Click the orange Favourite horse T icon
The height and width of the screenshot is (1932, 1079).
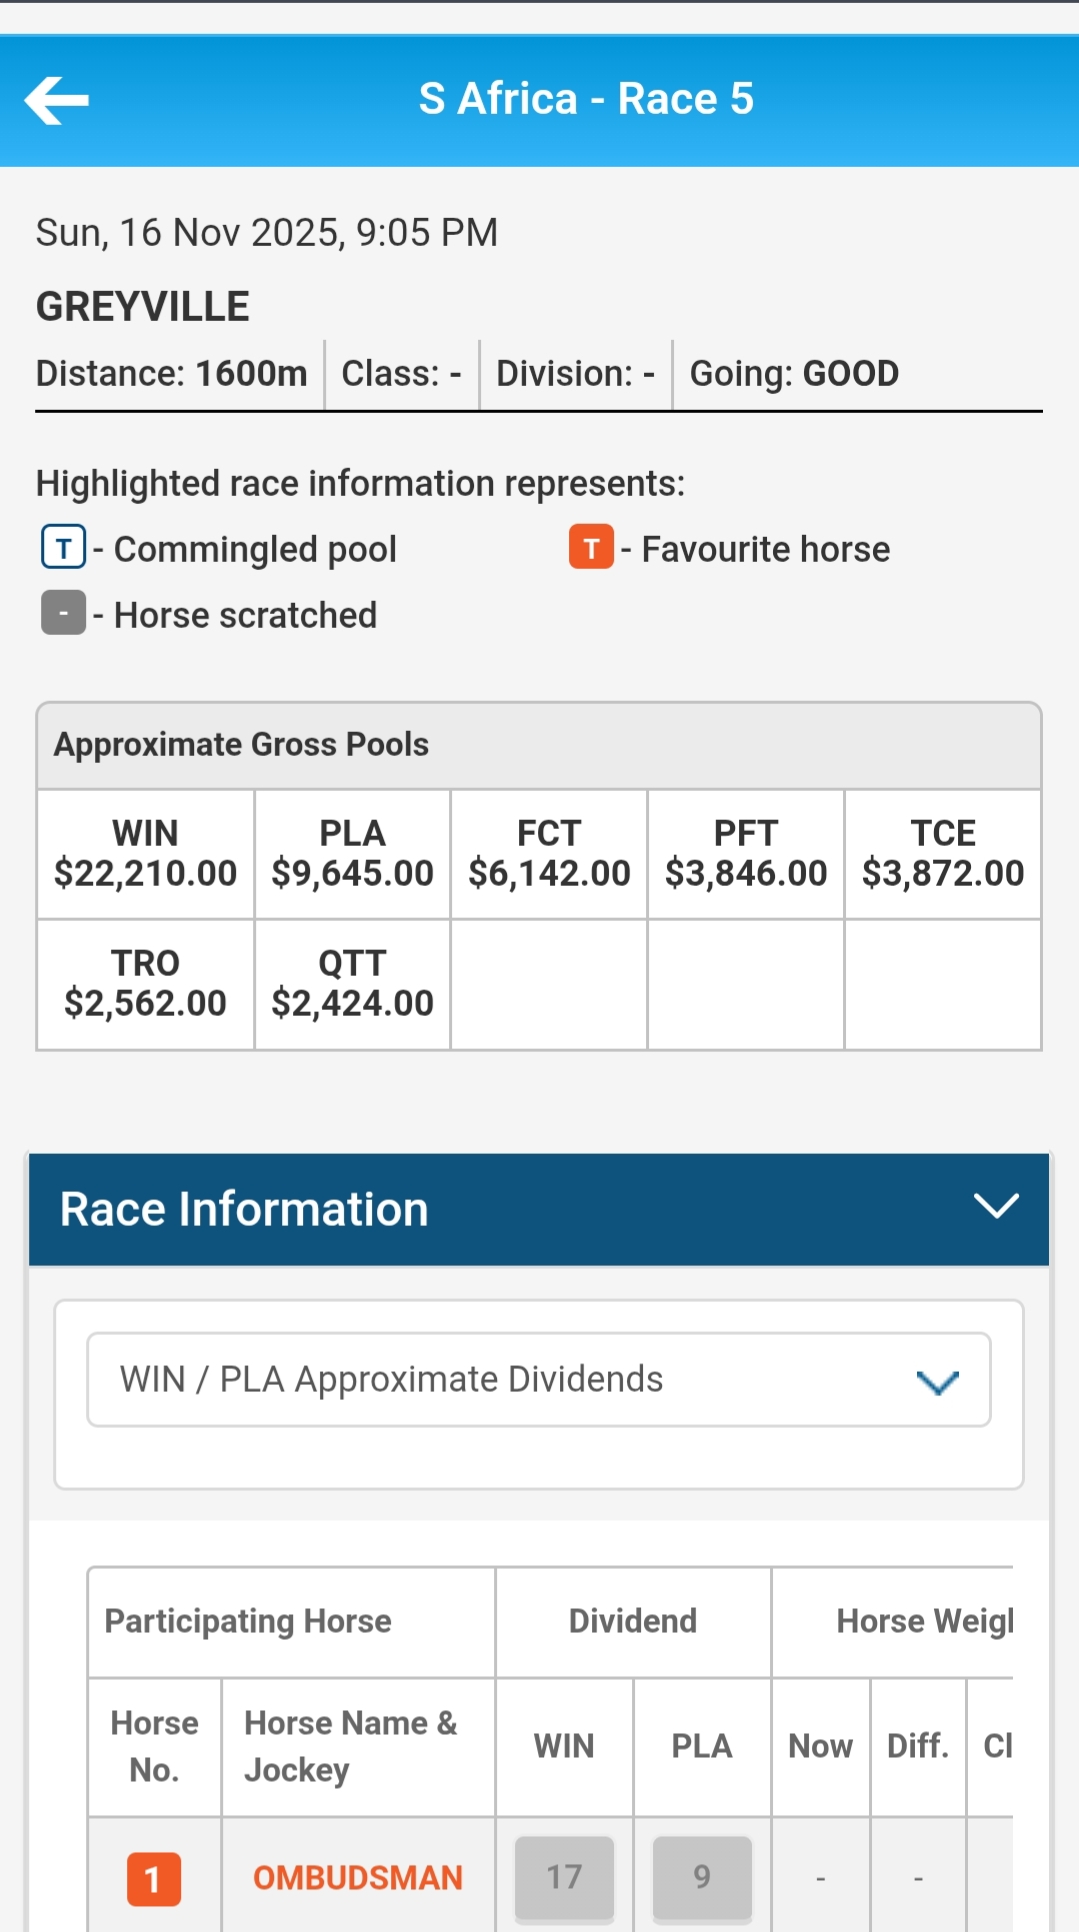[591, 548]
